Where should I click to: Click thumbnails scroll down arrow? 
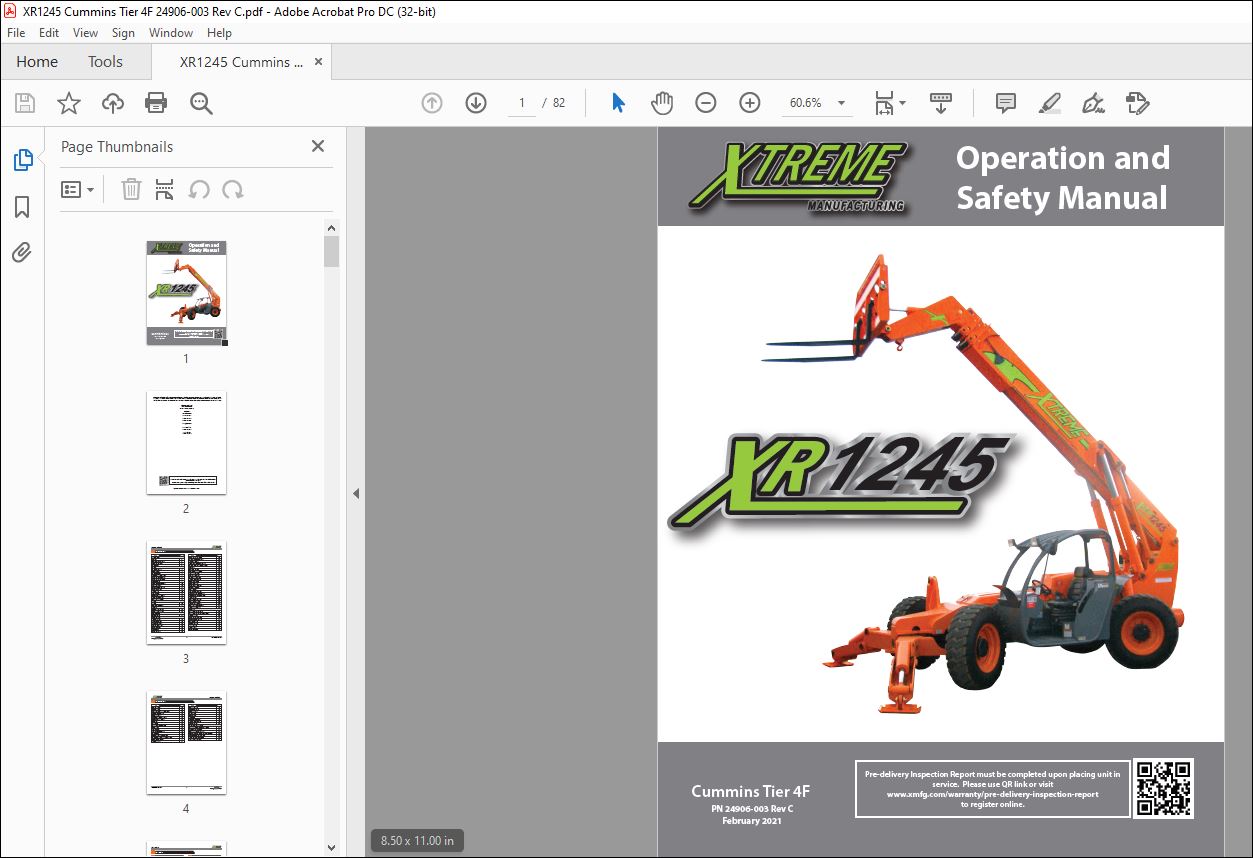[332, 848]
